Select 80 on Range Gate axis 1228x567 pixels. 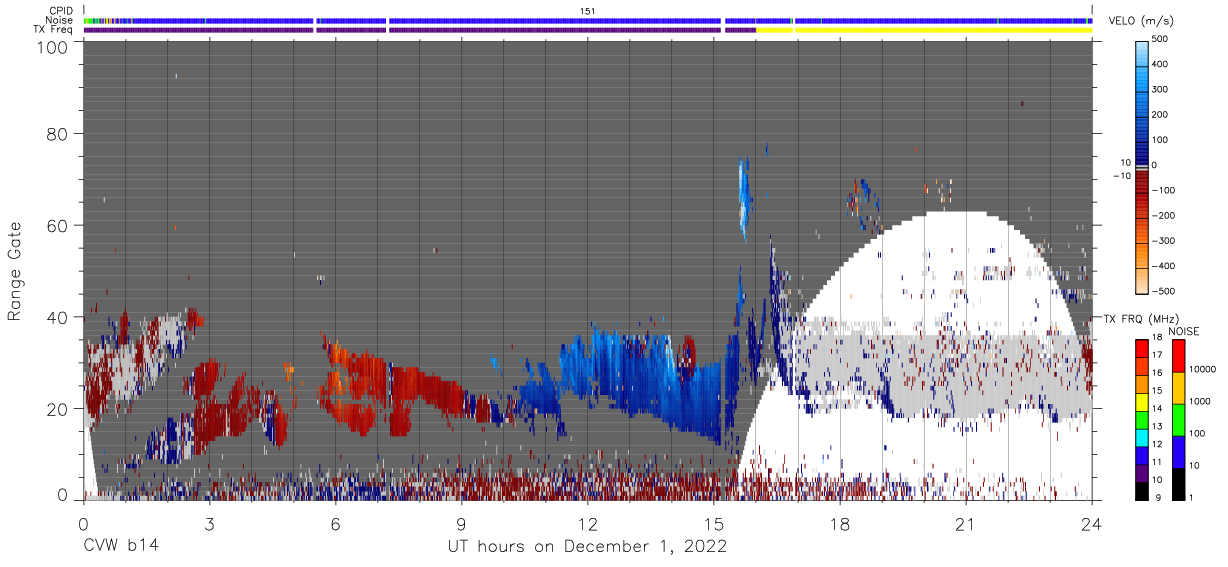(57, 134)
